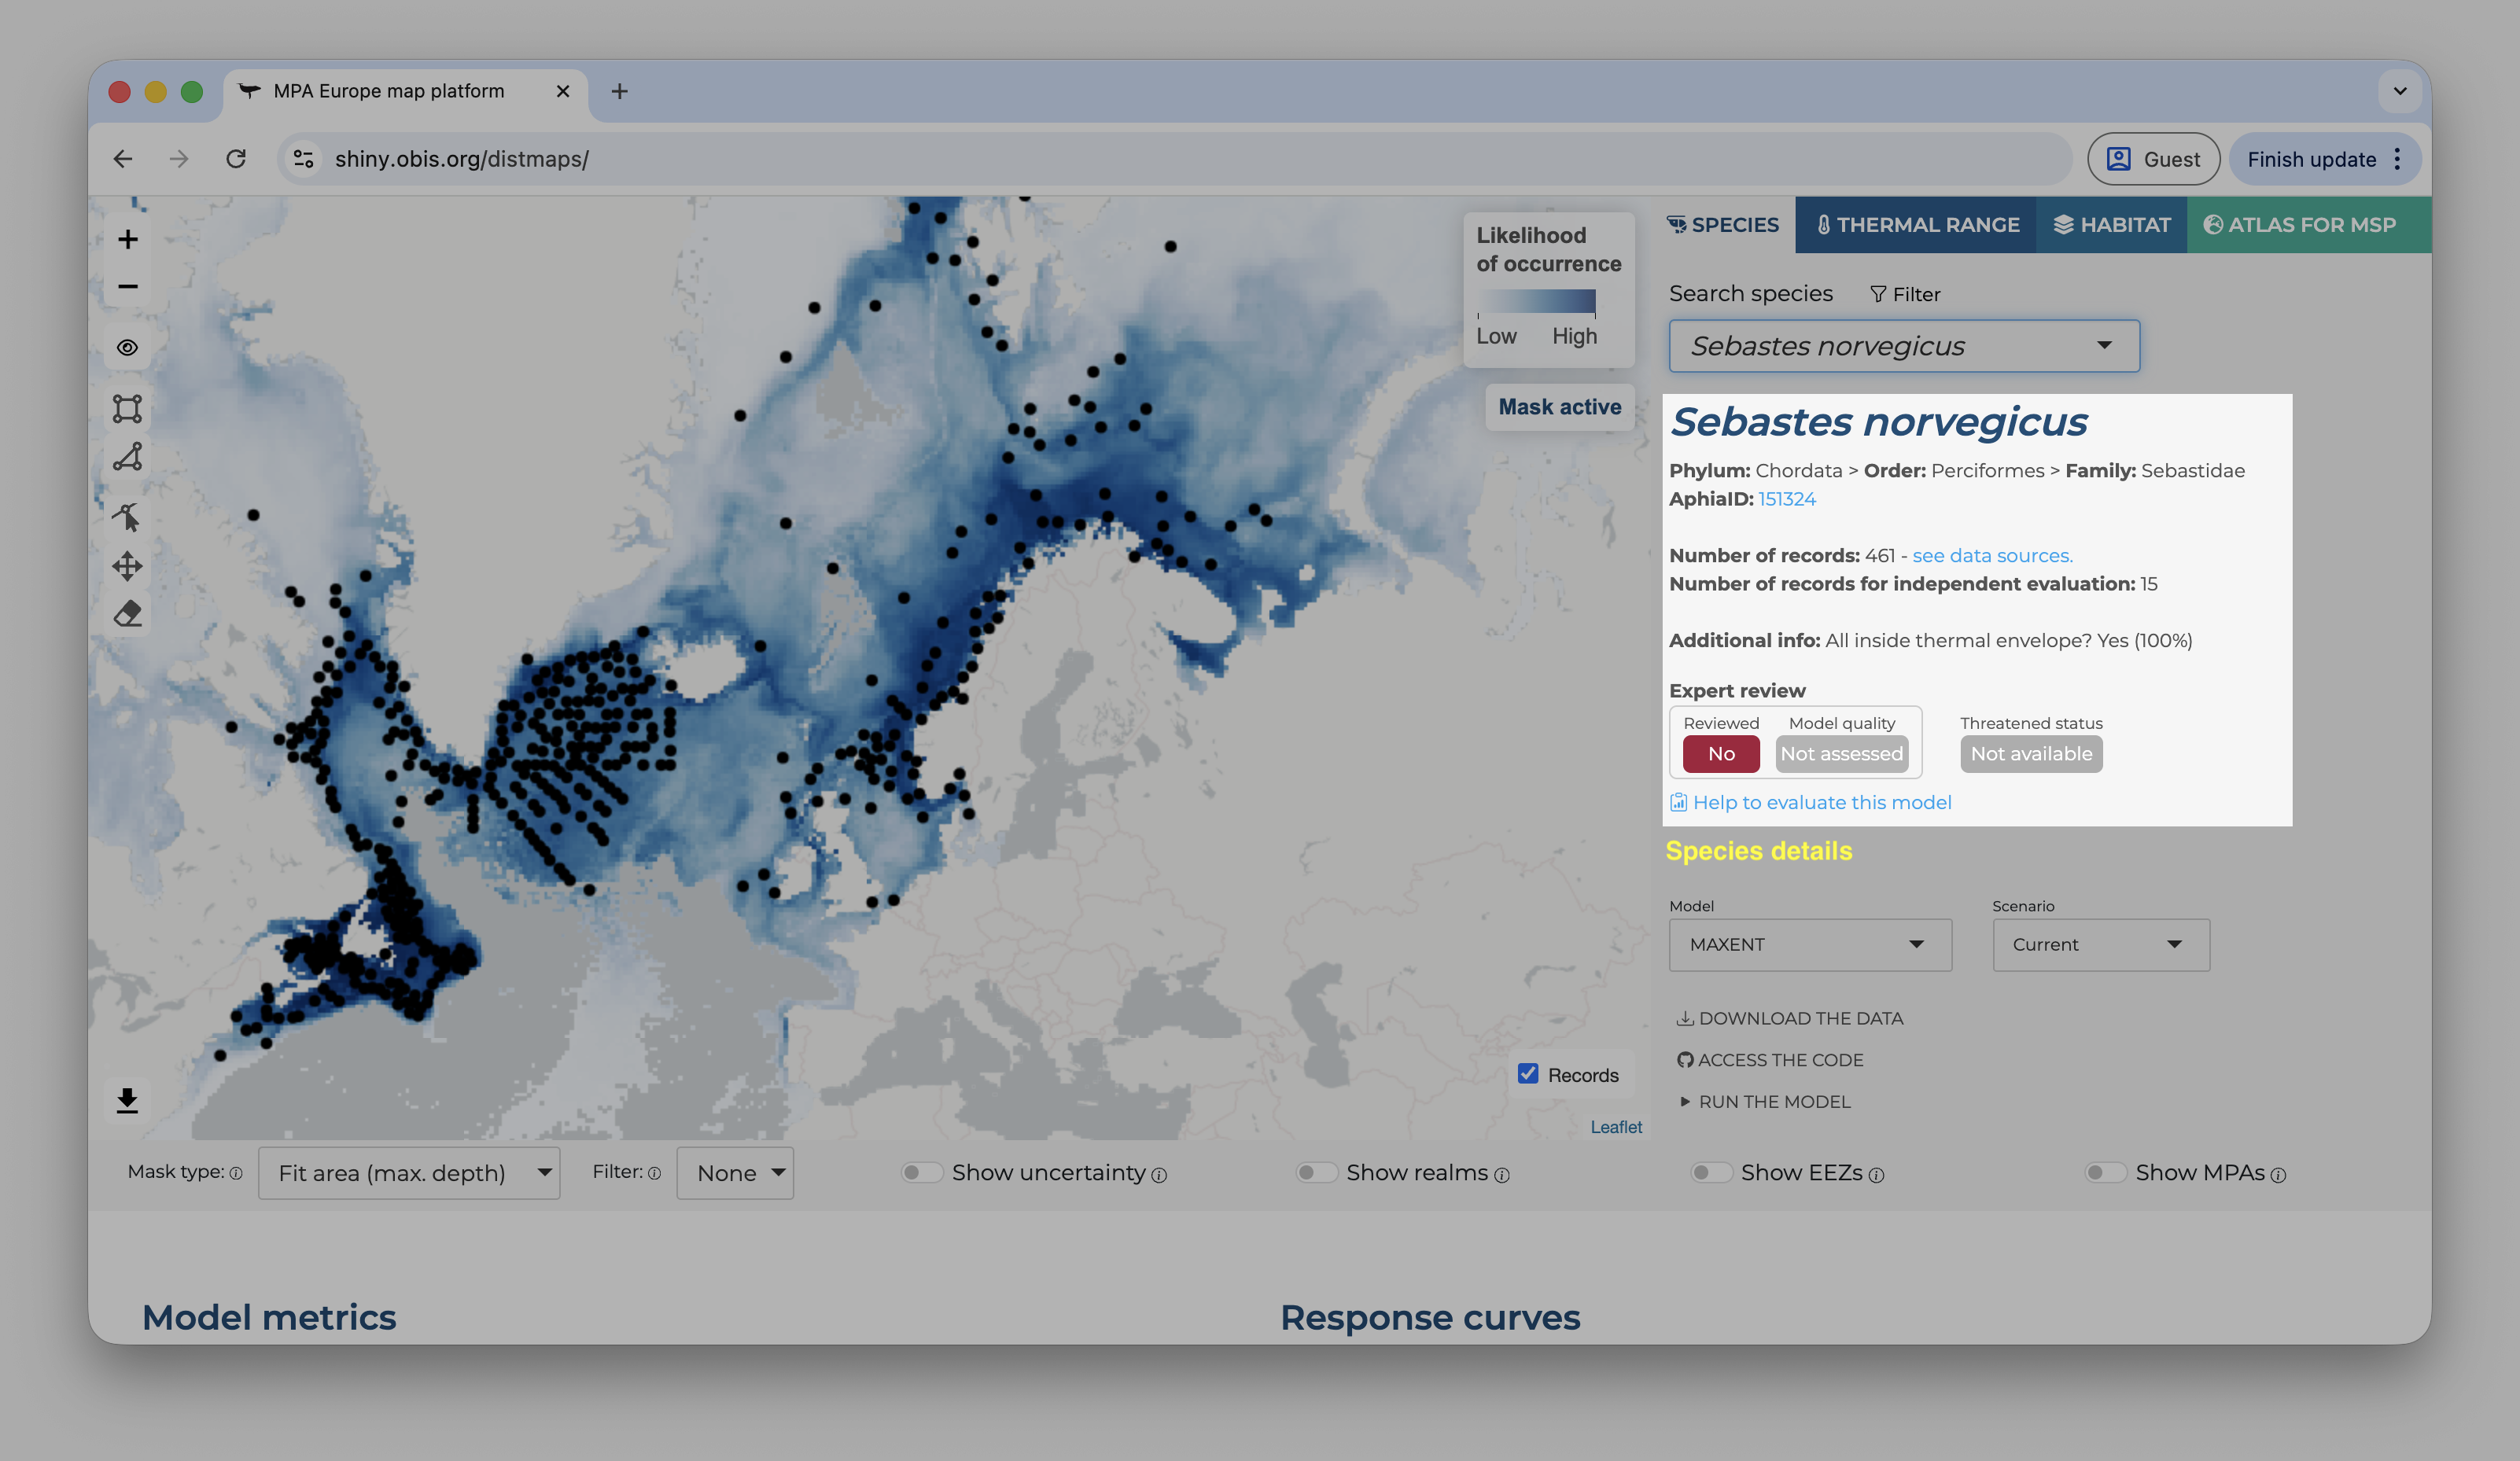Turn on Show EEZs switch
Screen dimensions: 2520x1461
[x=1710, y=1172]
